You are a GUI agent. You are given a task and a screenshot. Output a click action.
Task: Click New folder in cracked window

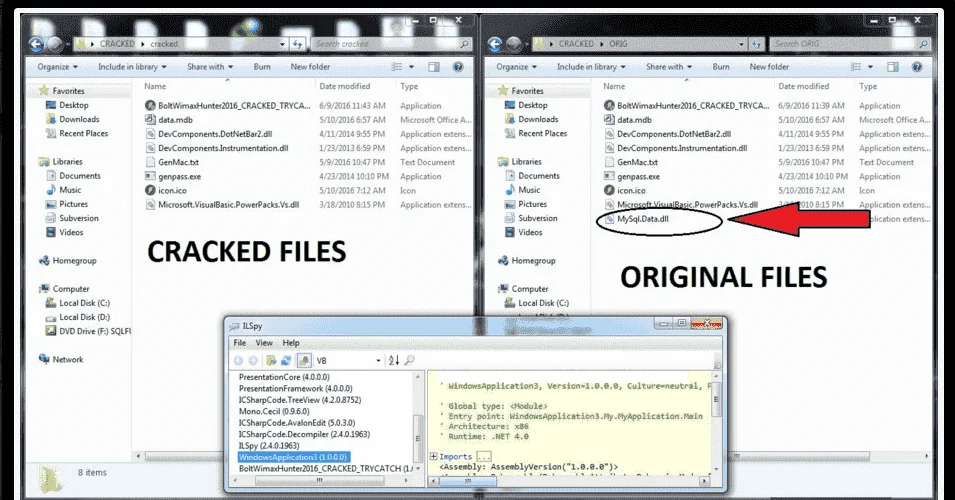click(310, 66)
